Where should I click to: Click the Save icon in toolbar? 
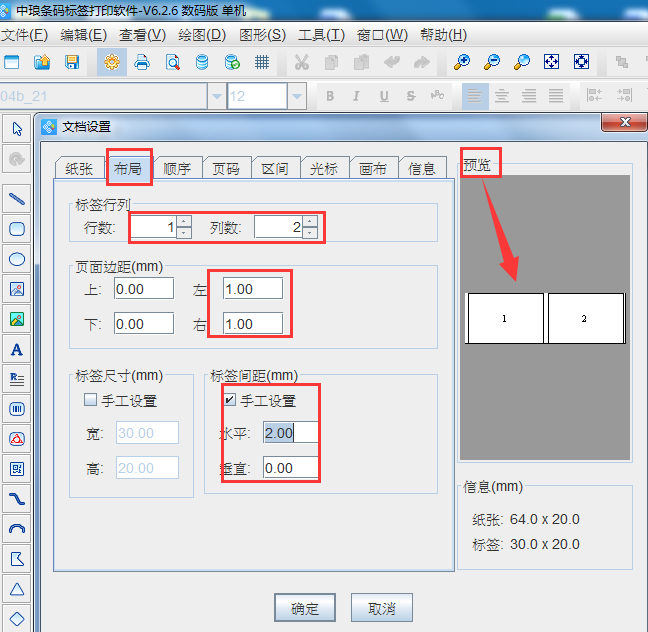click(72, 62)
